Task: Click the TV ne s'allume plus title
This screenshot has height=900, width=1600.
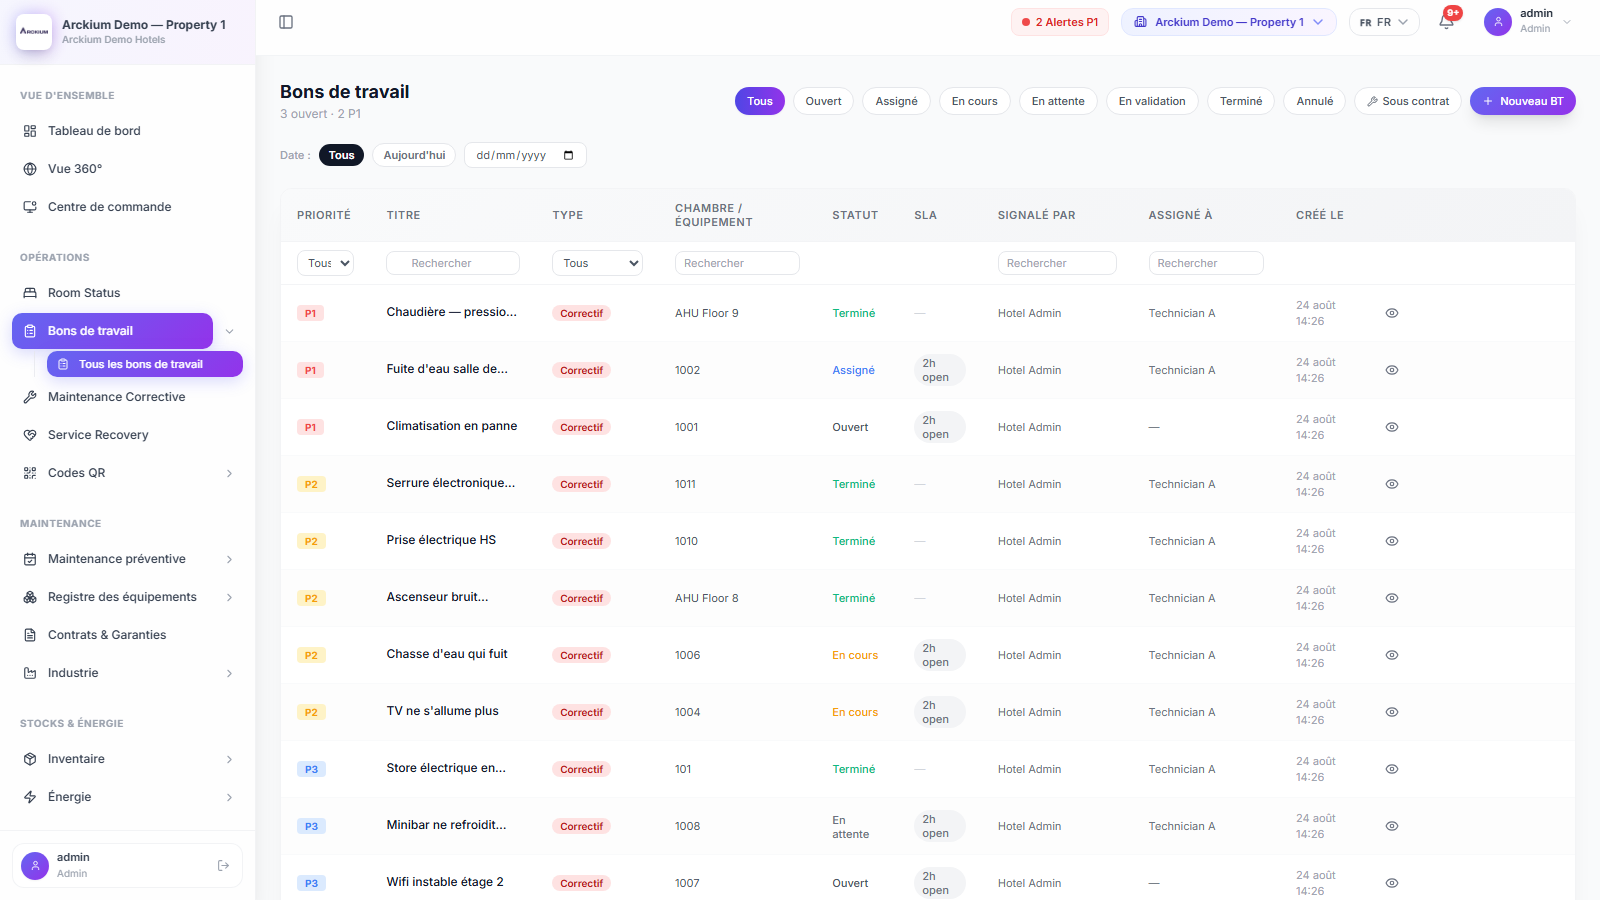Action: coord(443,711)
